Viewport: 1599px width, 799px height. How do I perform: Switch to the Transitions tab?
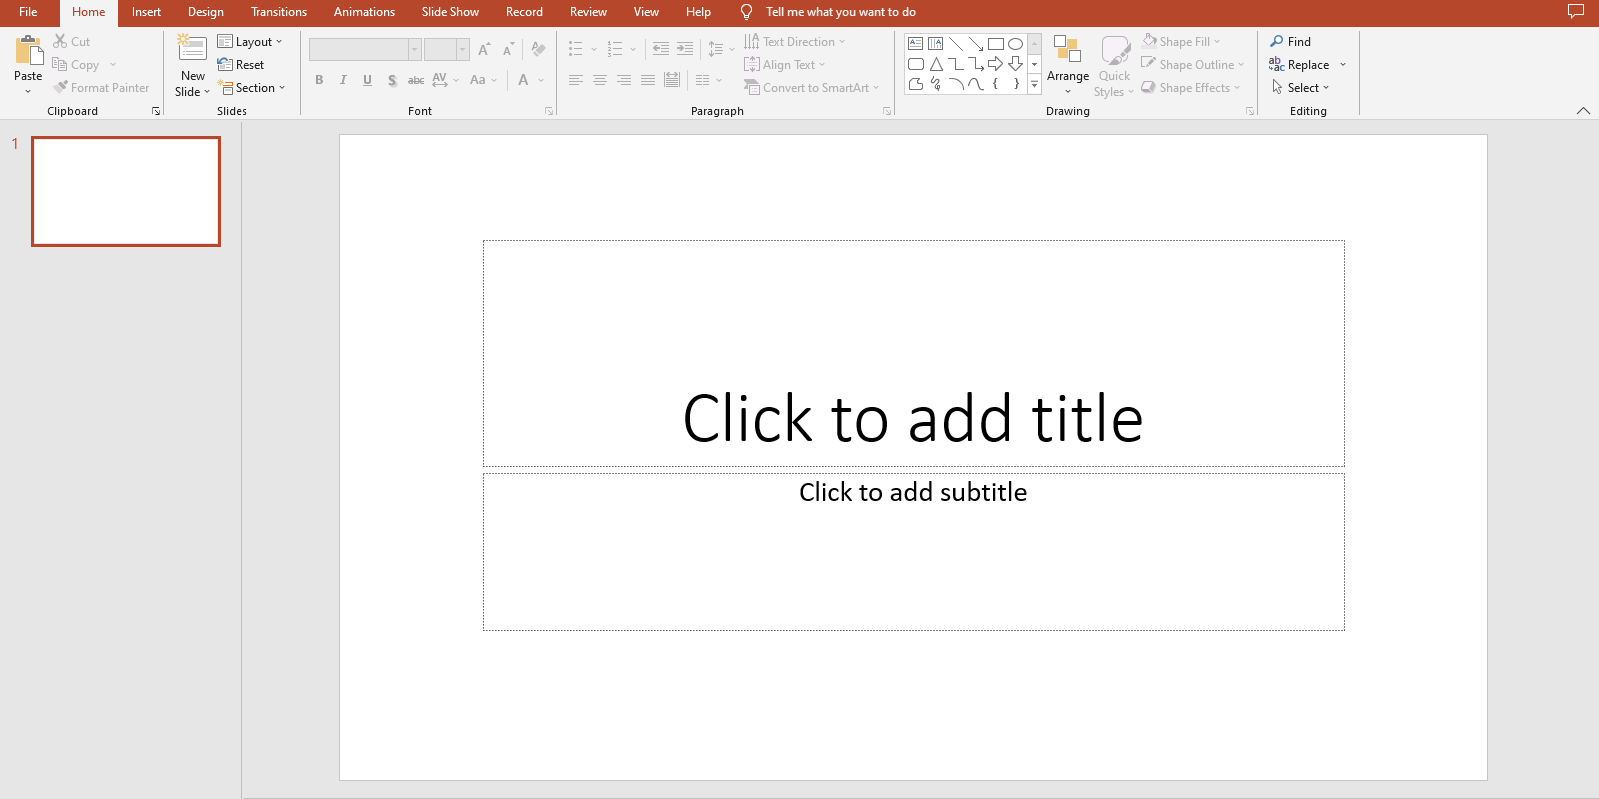click(279, 12)
